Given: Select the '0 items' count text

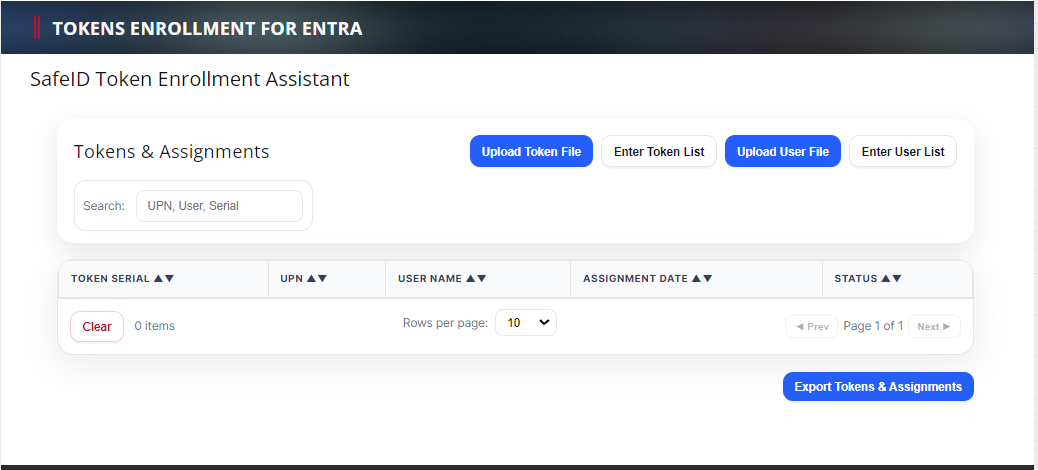Looking at the screenshot, I should click(154, 326).
